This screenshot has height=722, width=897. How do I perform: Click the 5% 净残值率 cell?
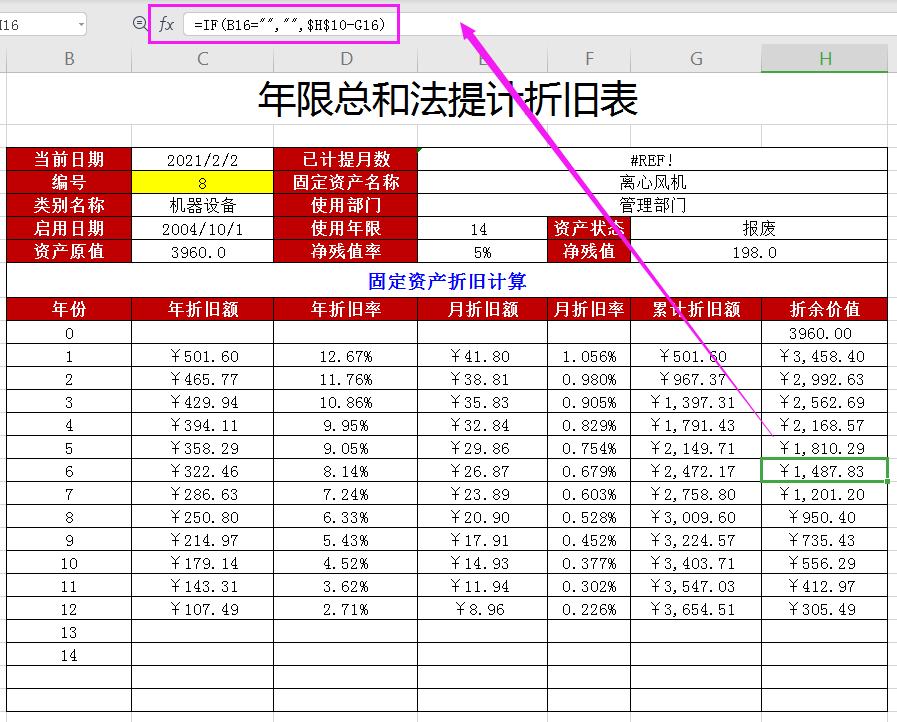click(x=483, y=252)
